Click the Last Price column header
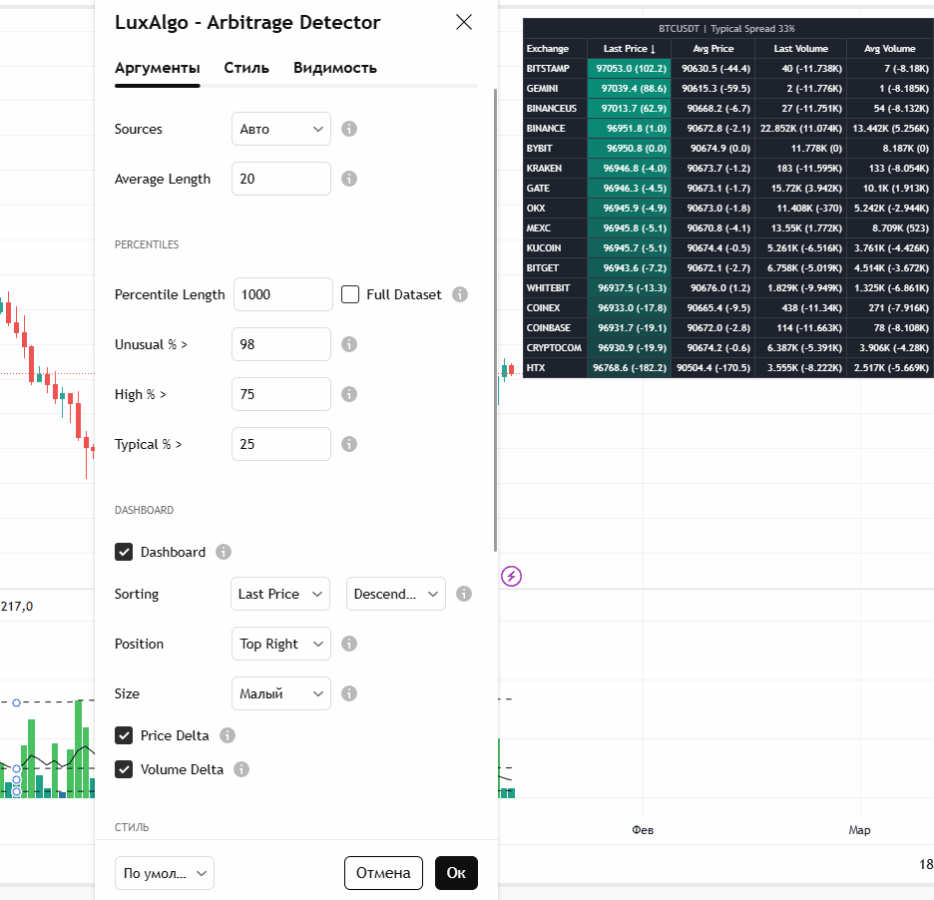The width and height of the screenshot is (934, 900). [x=629, y=49]
